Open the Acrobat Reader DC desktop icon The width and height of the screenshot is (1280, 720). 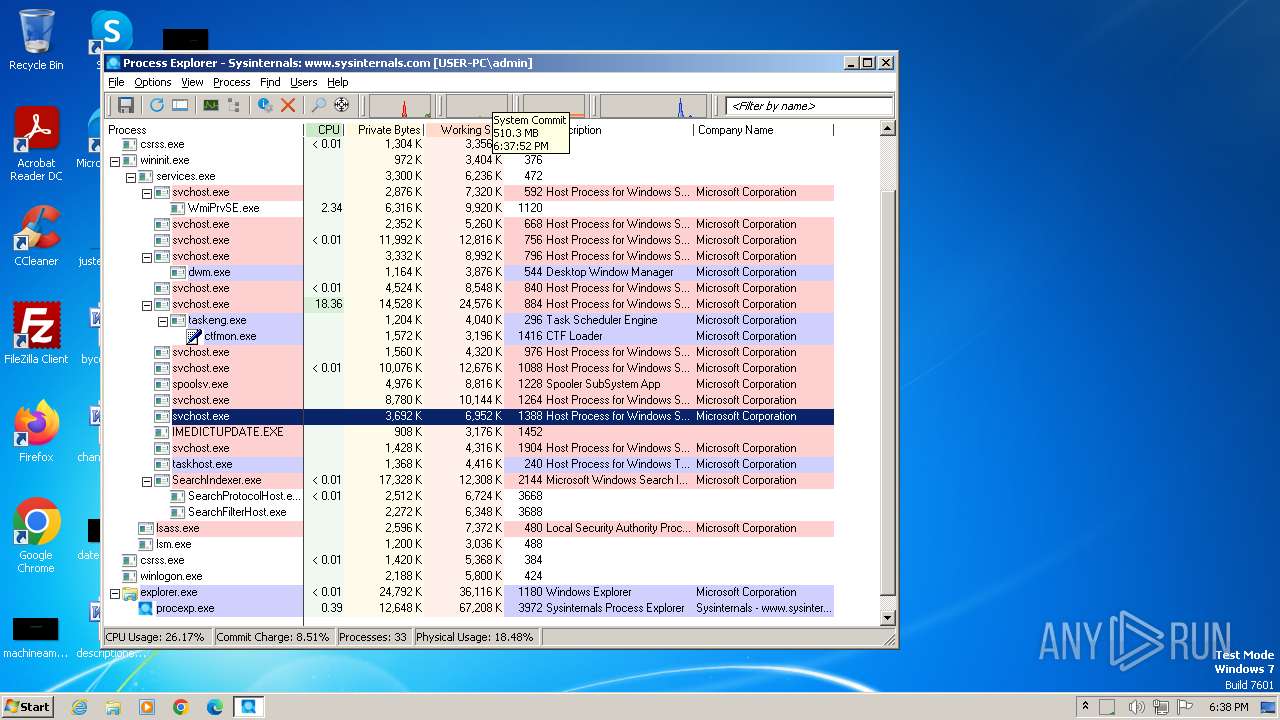(x=36, y=144)
